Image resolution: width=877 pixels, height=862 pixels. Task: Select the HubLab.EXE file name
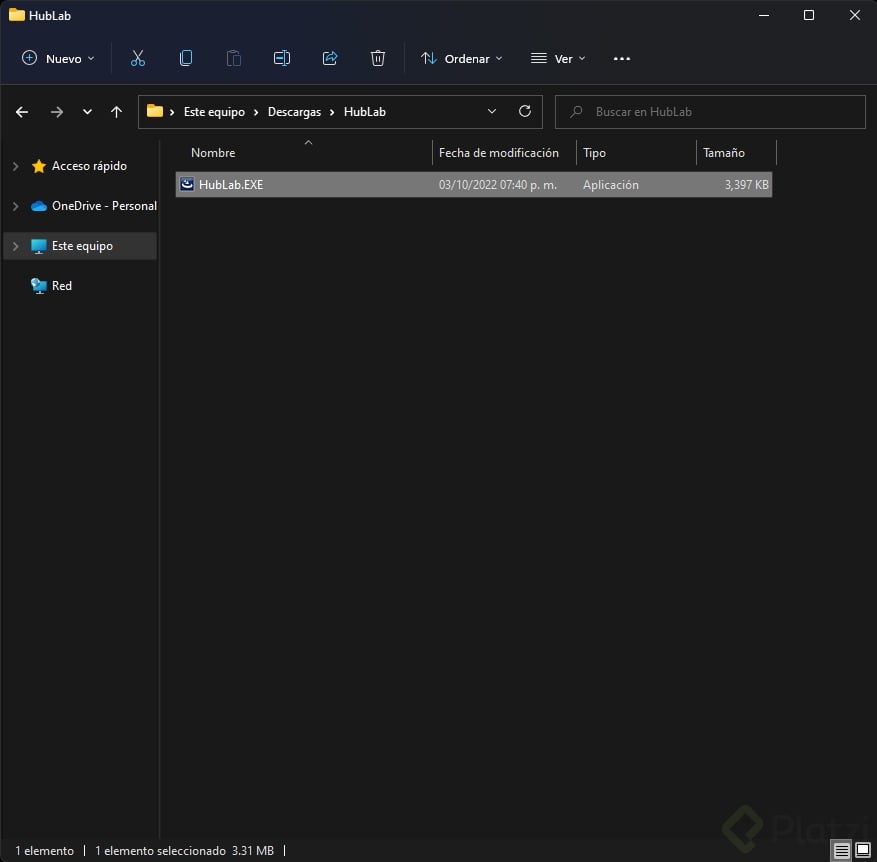tap(231, 185)
